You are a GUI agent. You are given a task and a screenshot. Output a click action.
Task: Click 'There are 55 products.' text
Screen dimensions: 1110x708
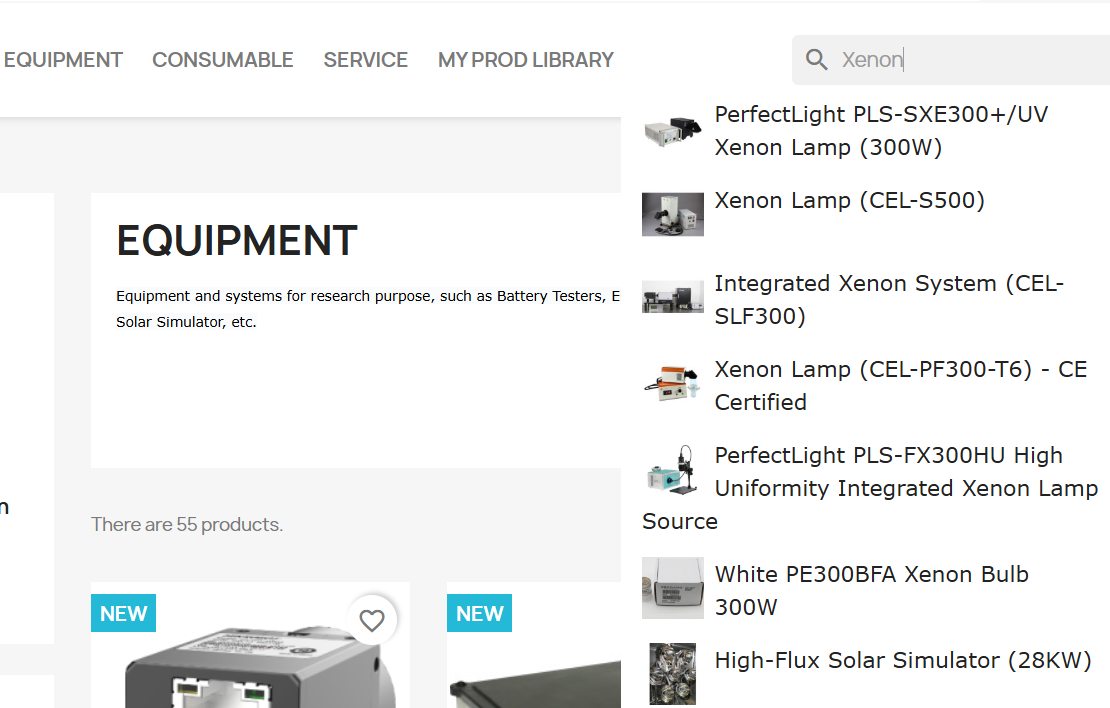187,525
